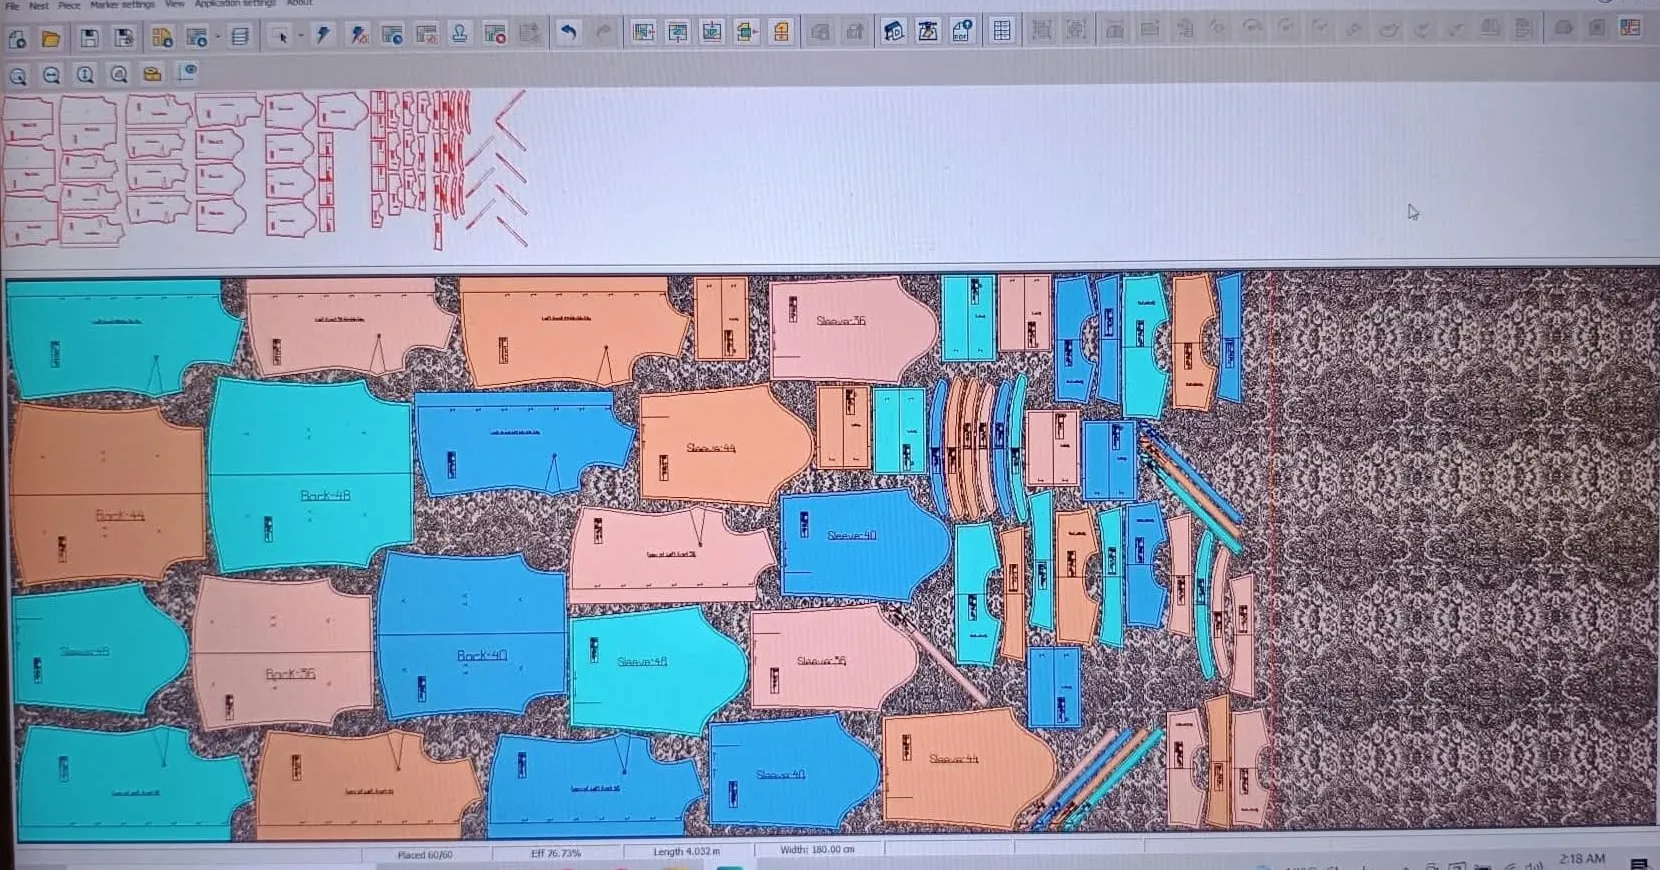Open the Windows notification center icon
Viewport: 1660px width, 870px height.
coord(1638,863)
